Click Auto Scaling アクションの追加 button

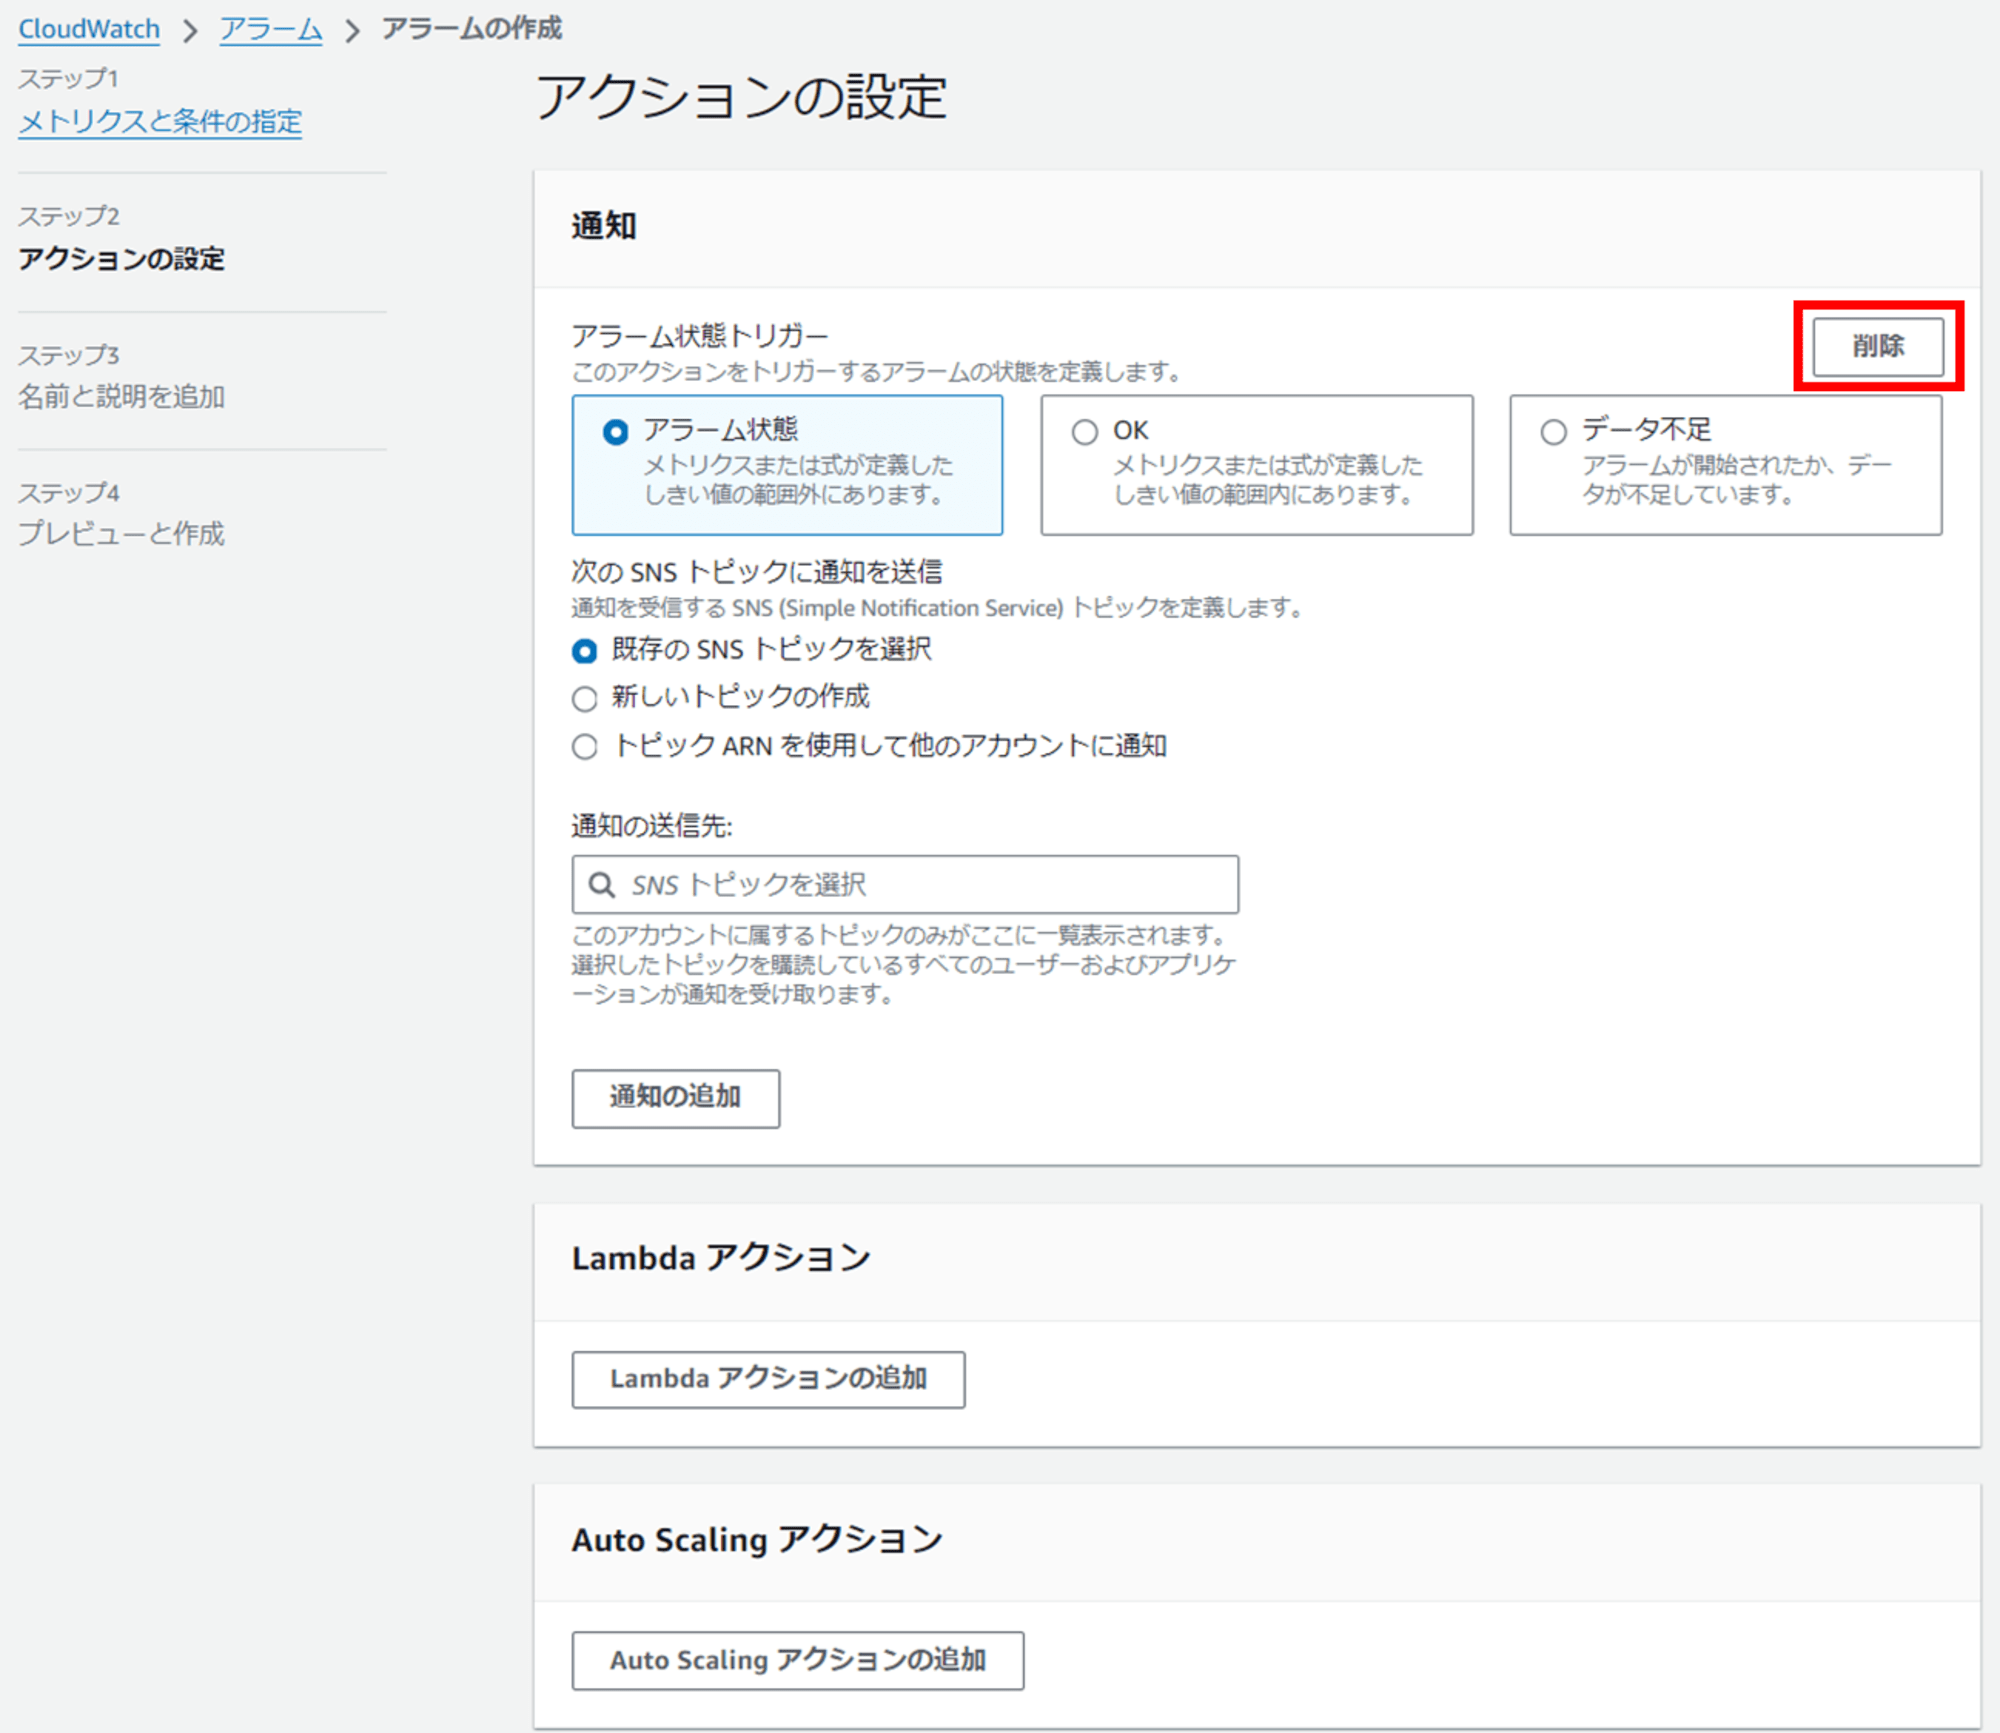pos(797,1660)
